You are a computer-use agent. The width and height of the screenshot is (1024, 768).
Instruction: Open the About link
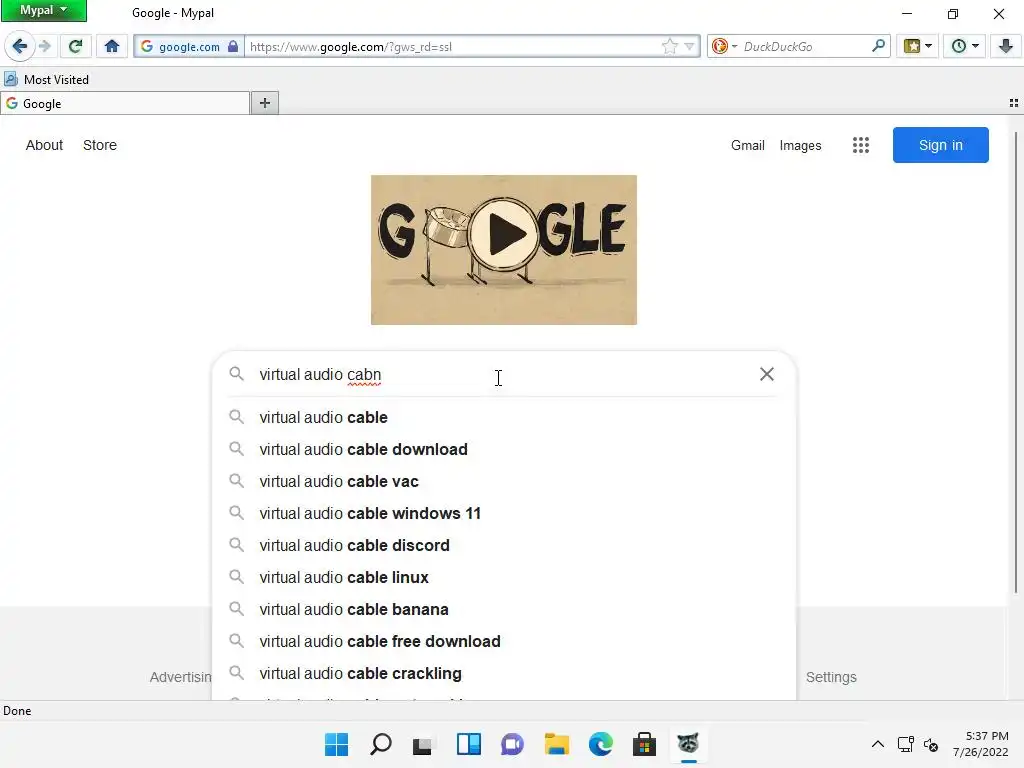point(44,145)
